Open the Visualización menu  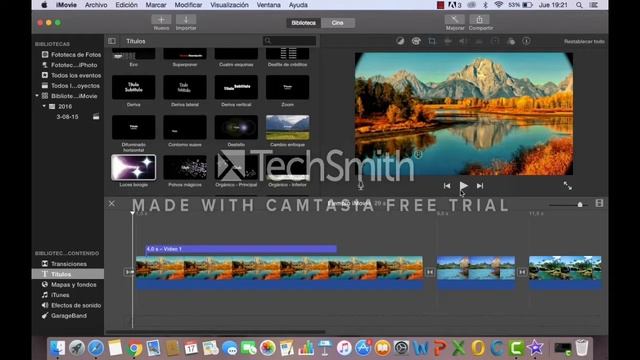click(x=229, y=5)
